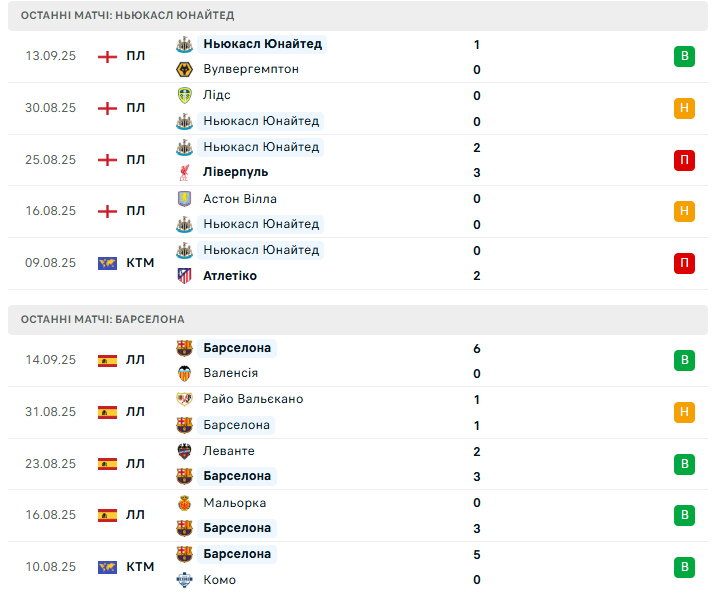Click red П badge for the Liverpool match
The width and height of the screenshot is (717, 596).
(x=684, y=160)
